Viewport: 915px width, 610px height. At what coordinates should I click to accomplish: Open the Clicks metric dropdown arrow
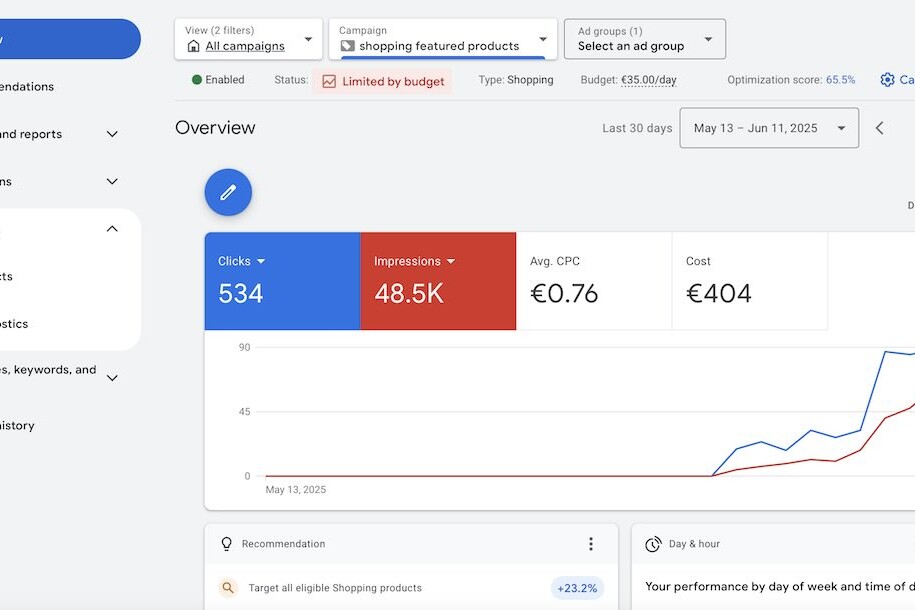(x=261, y=261)
